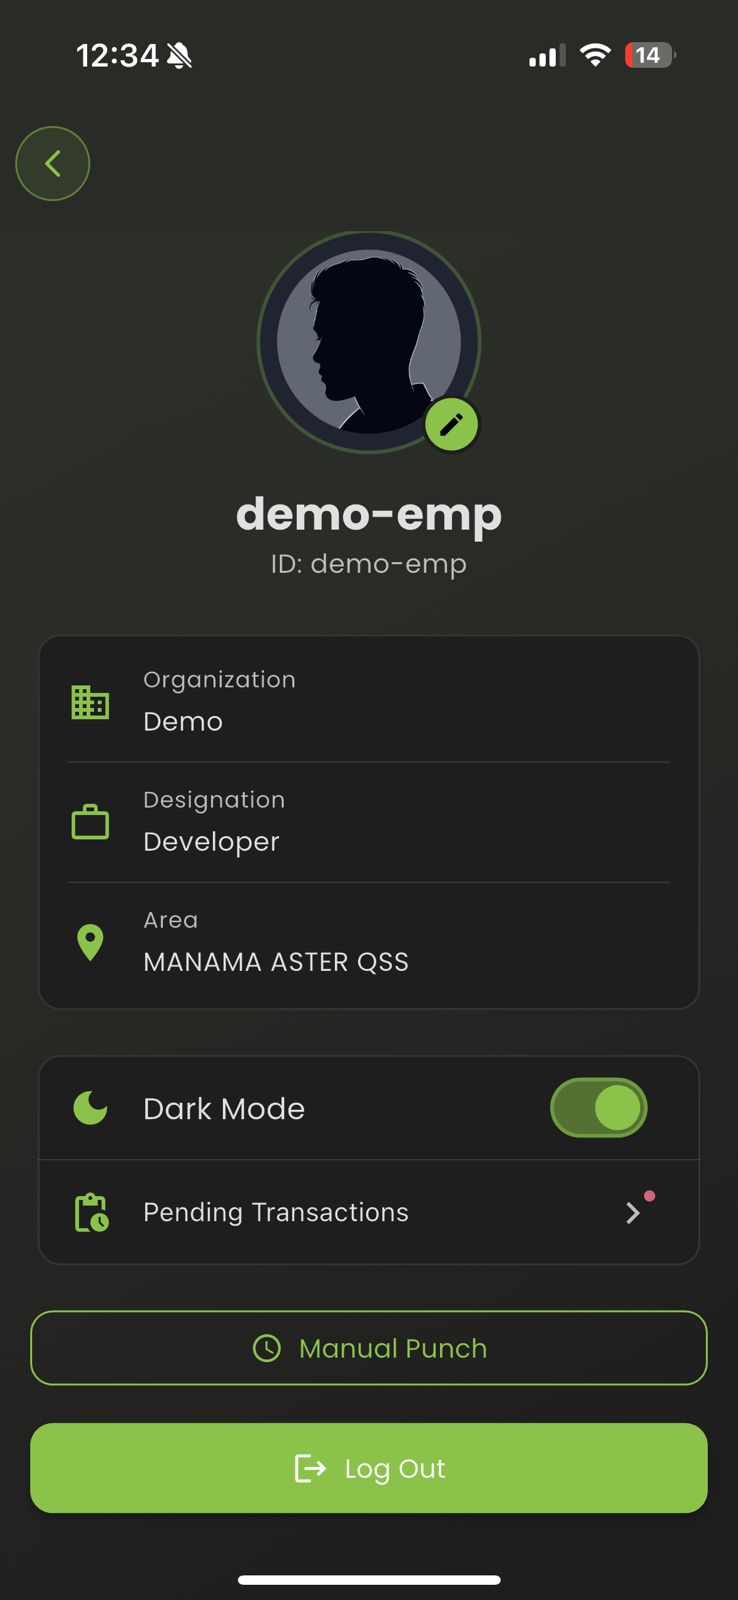Tap the demo-emp username heading
The height and width of the screenshot is (1600, 738).
(368, 514)
